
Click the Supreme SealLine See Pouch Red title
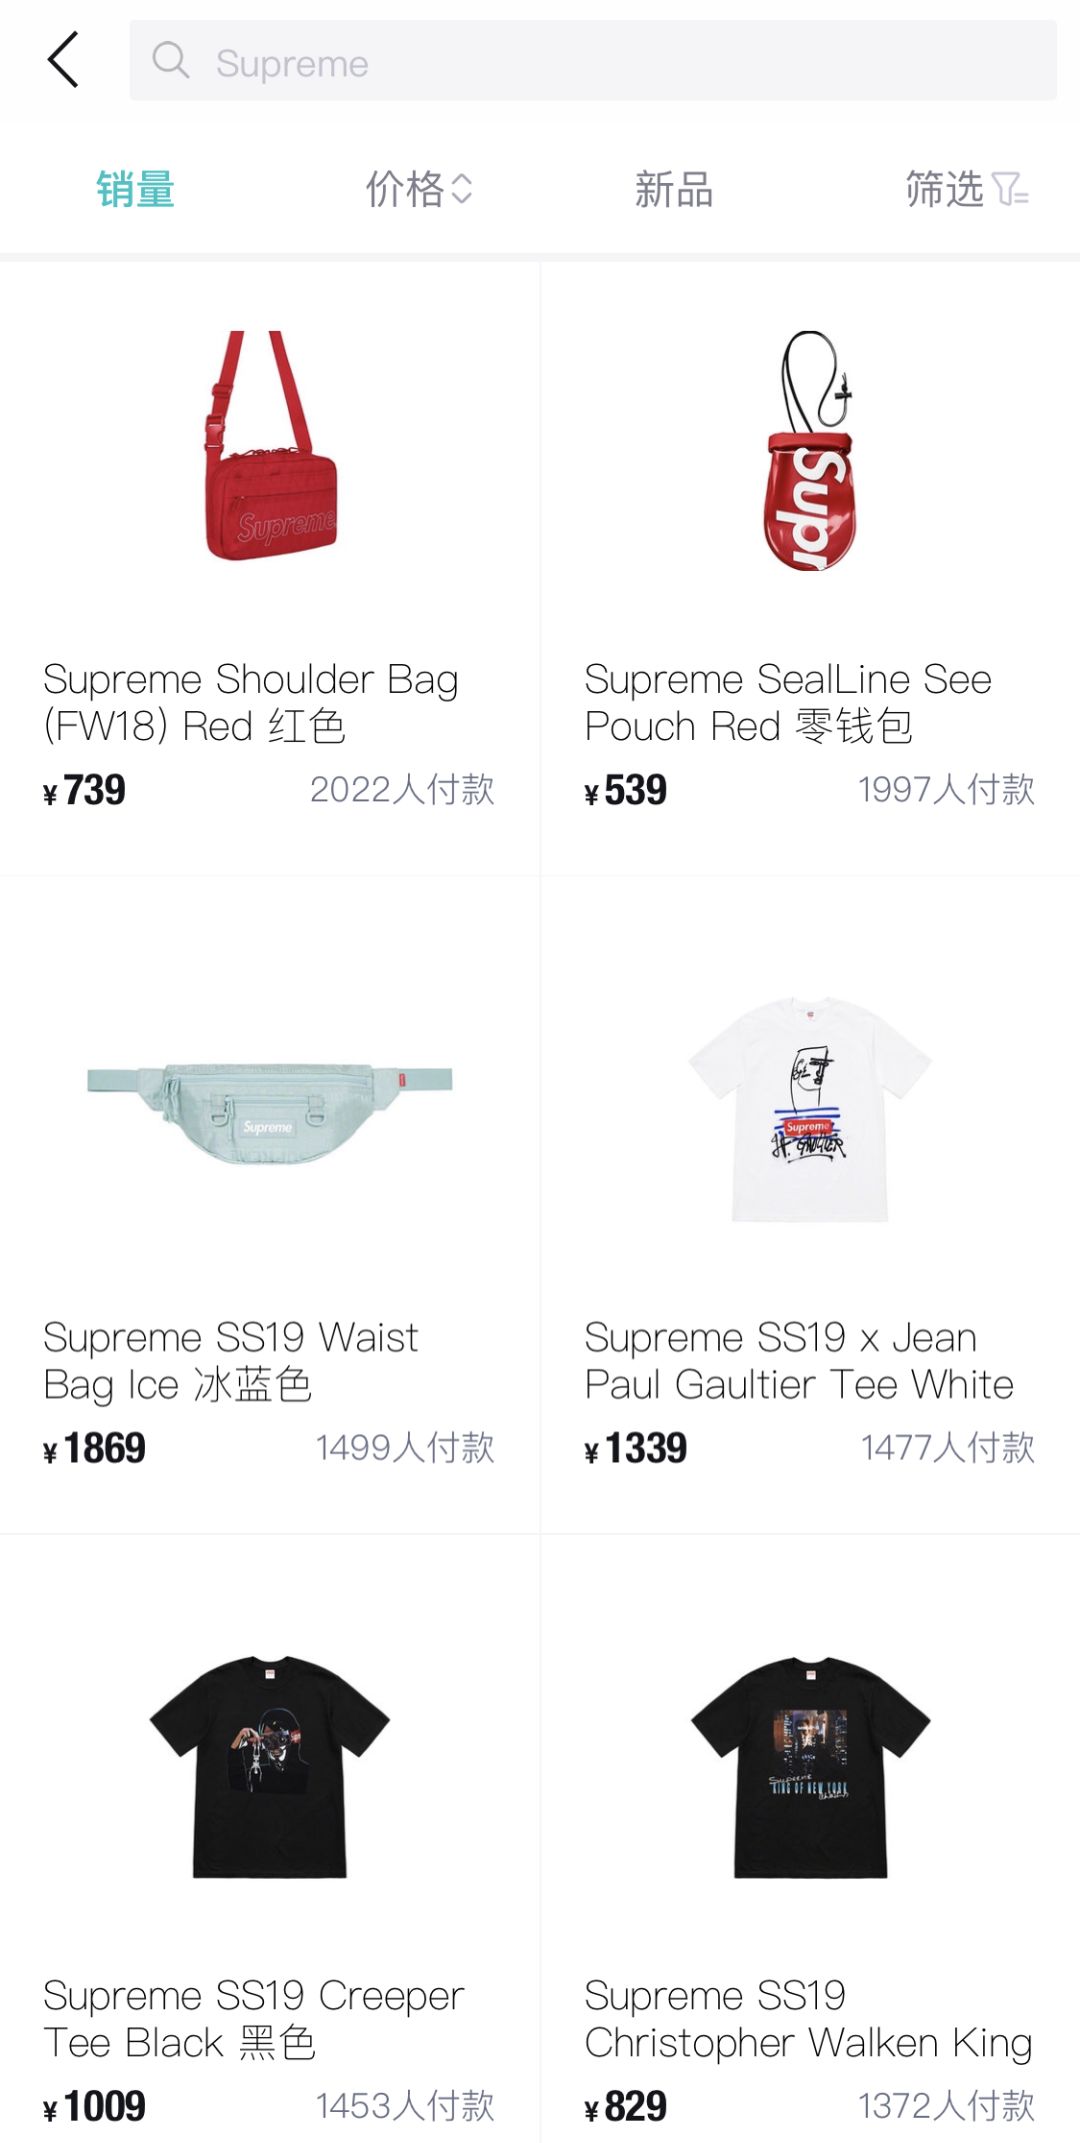(x=788, y=702)
